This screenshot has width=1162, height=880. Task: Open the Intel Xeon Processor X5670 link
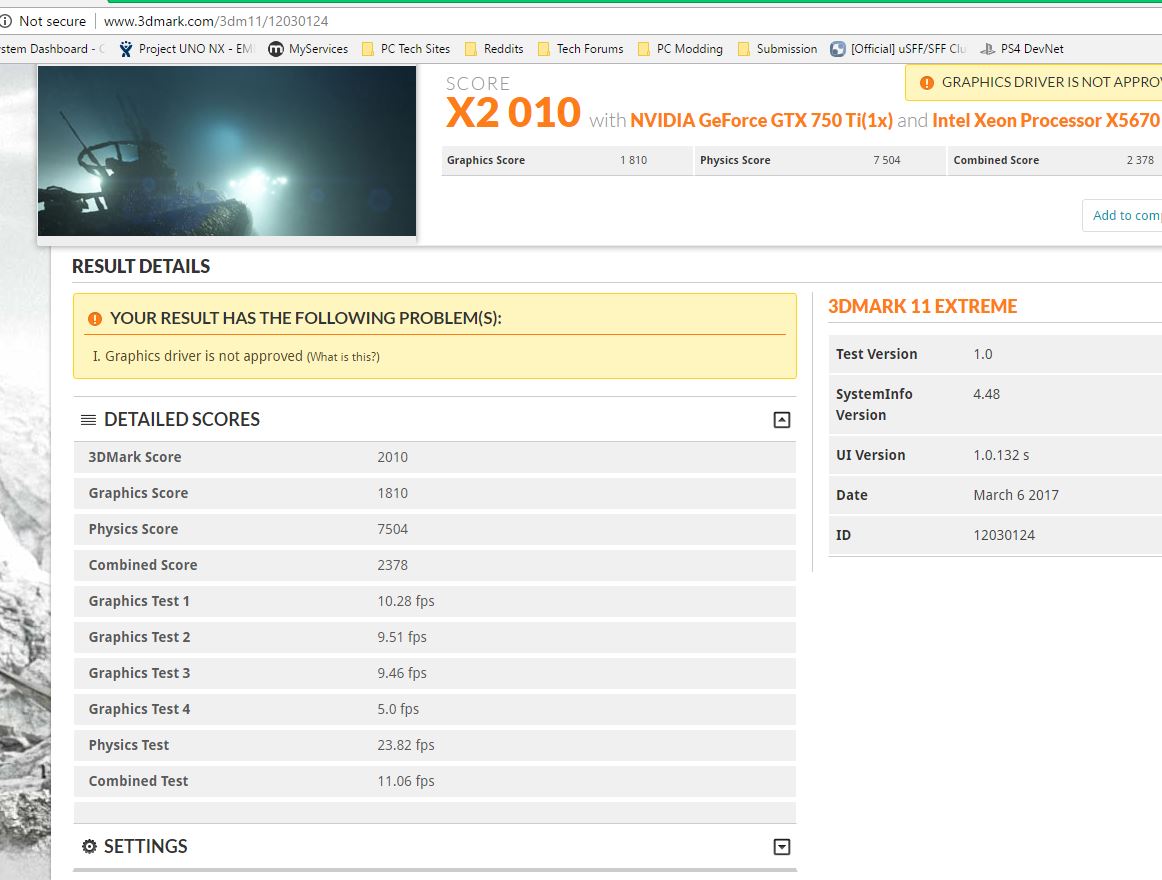pyautogui.click(x=1046, y=120)
